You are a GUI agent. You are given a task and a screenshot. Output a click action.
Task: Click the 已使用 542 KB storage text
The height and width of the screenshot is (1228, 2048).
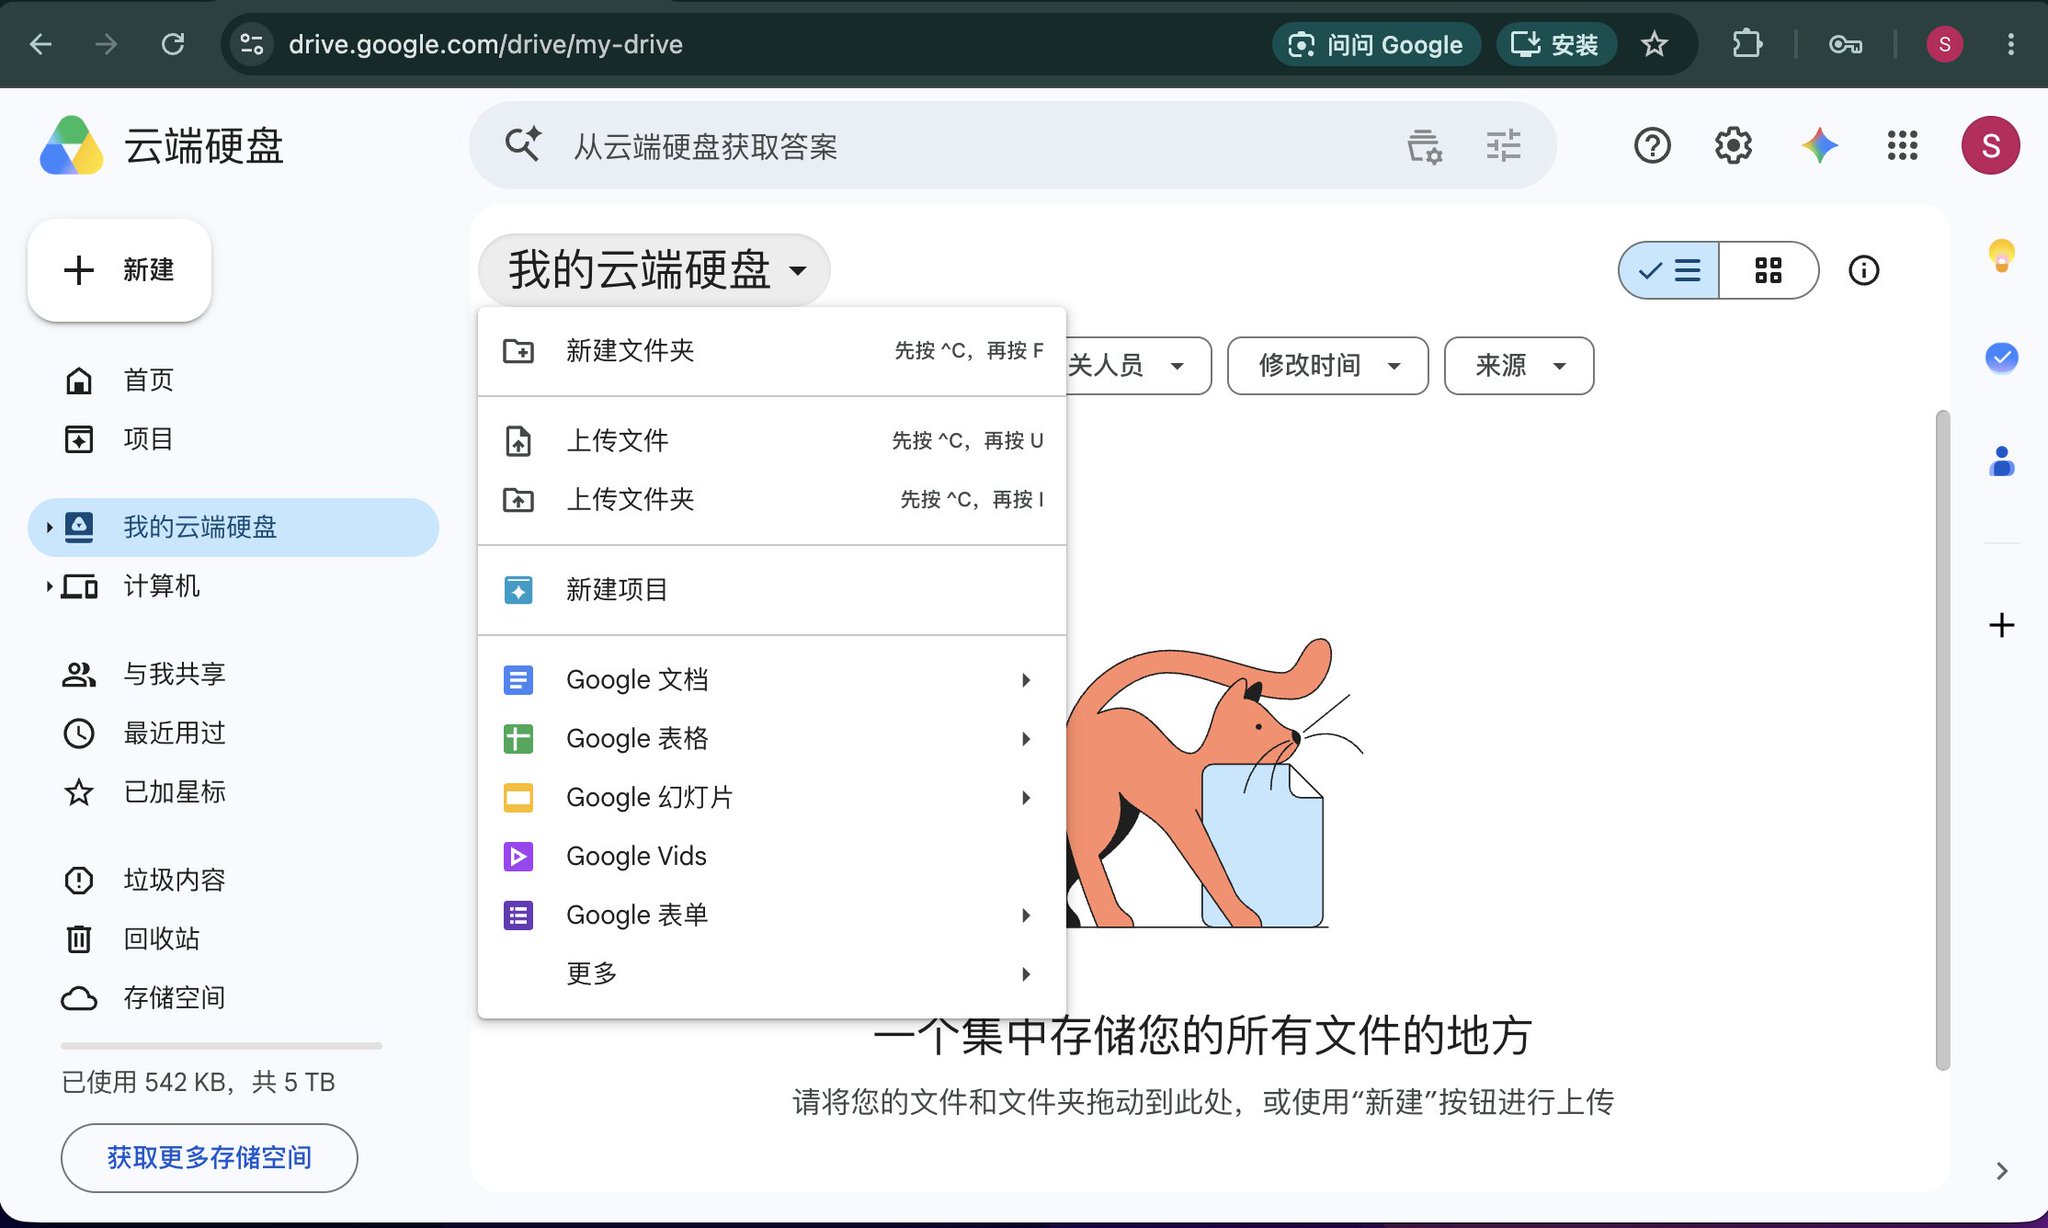click(x=198, y=1083)
